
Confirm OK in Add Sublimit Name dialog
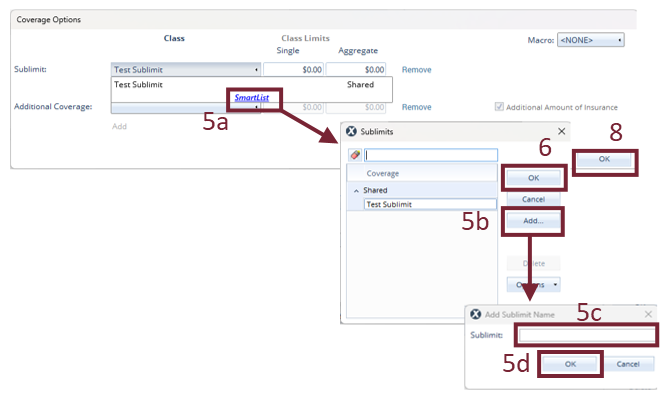pos(570,363)
